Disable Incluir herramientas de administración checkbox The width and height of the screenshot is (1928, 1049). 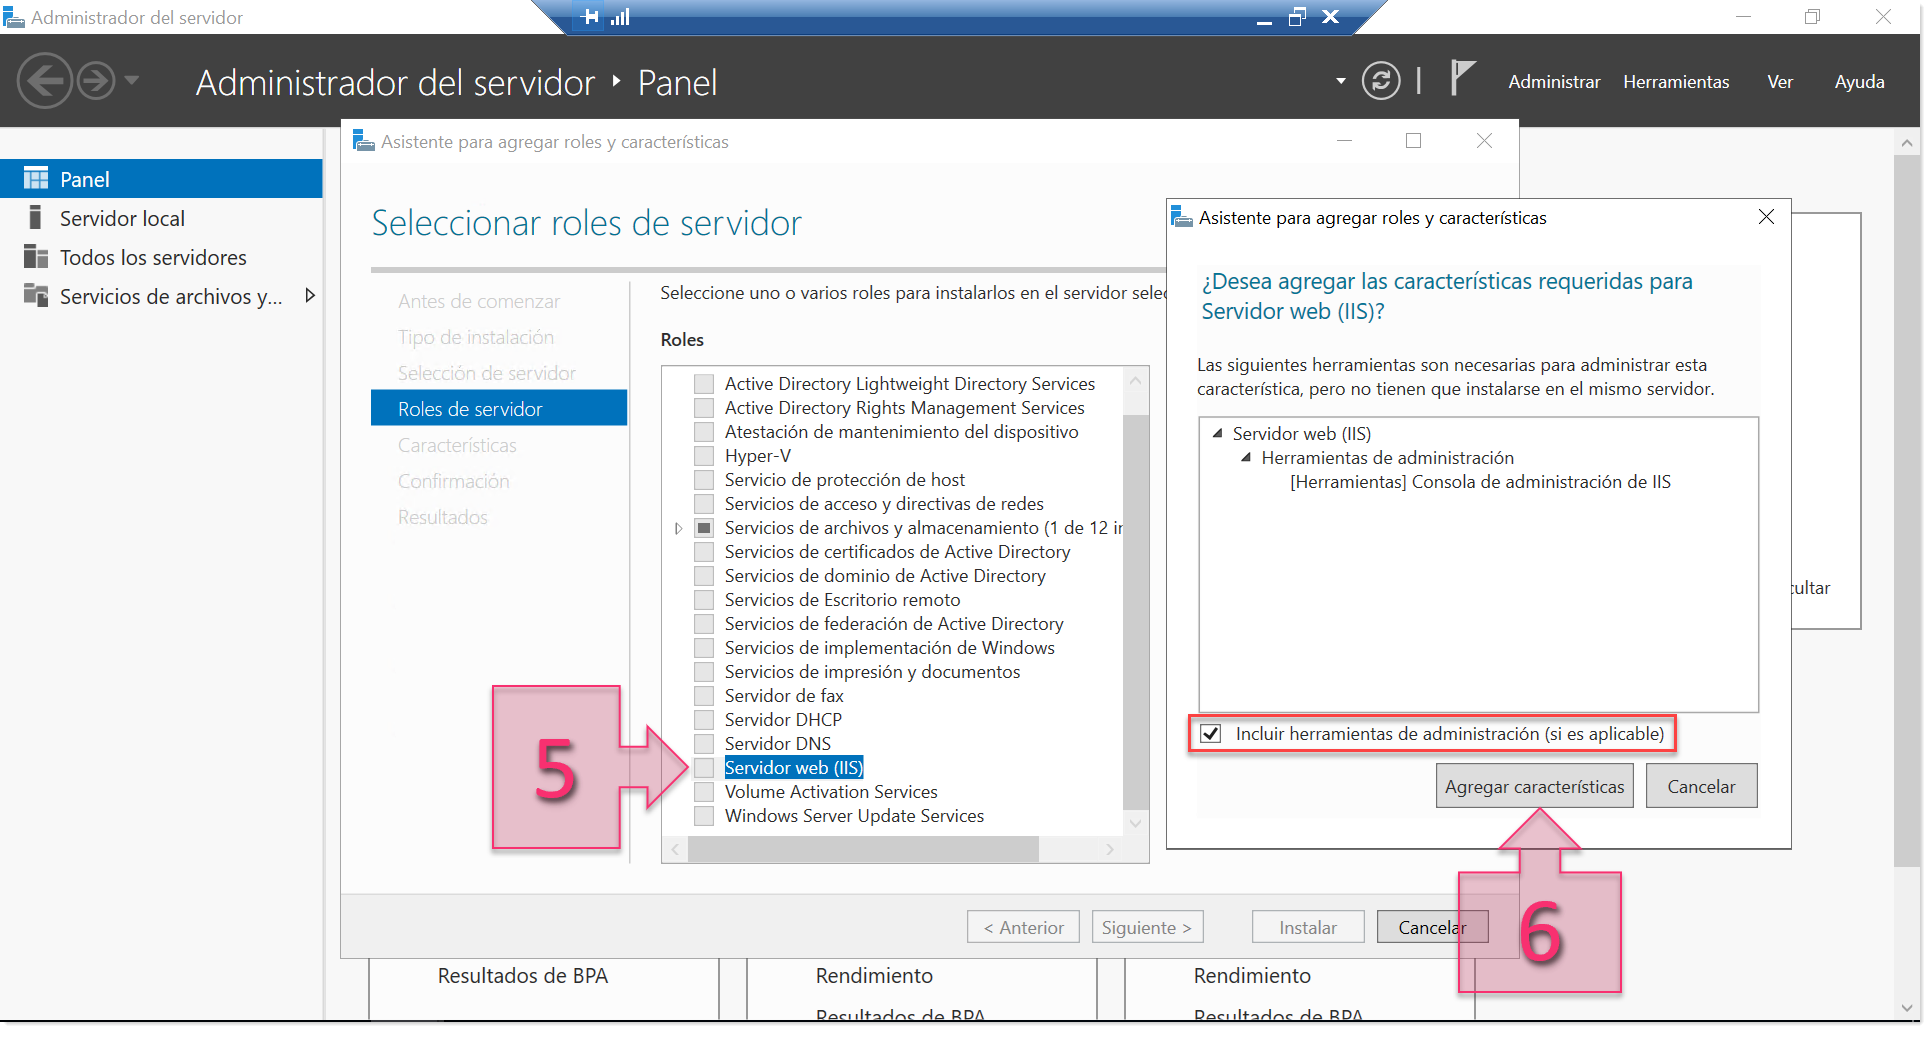[x=1210, y=733]
